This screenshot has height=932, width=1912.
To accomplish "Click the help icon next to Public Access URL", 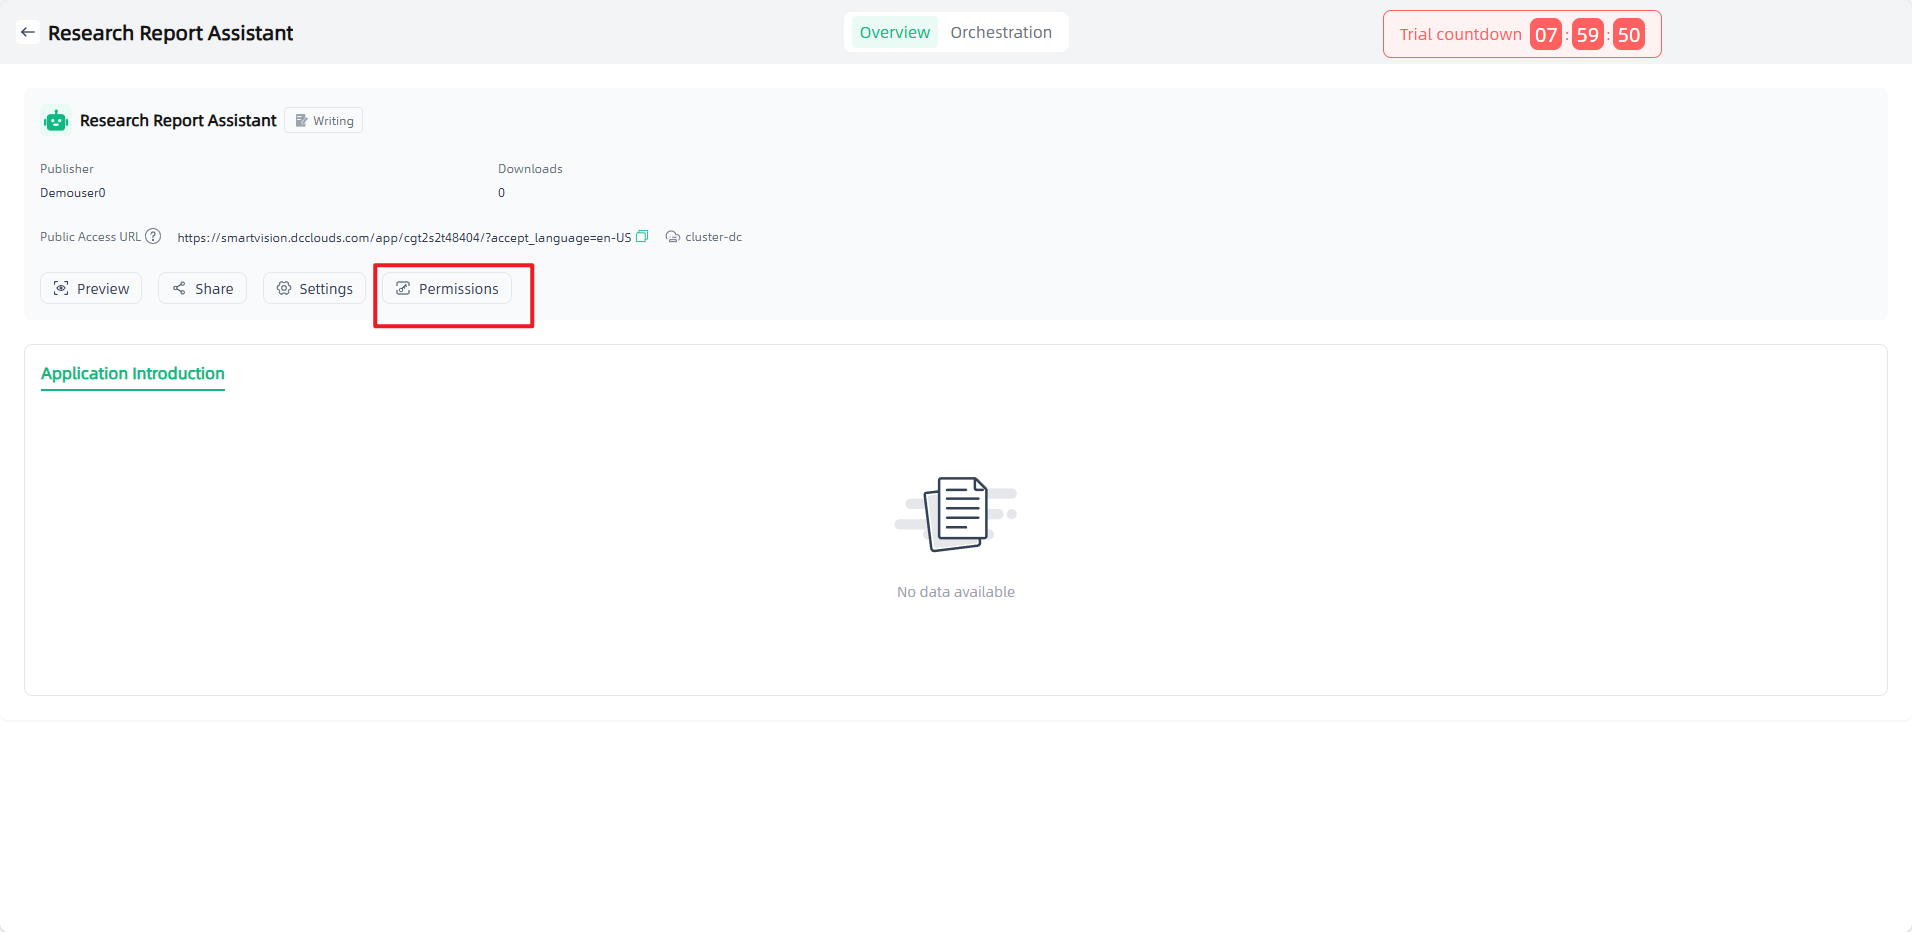I will click(153, 237).
